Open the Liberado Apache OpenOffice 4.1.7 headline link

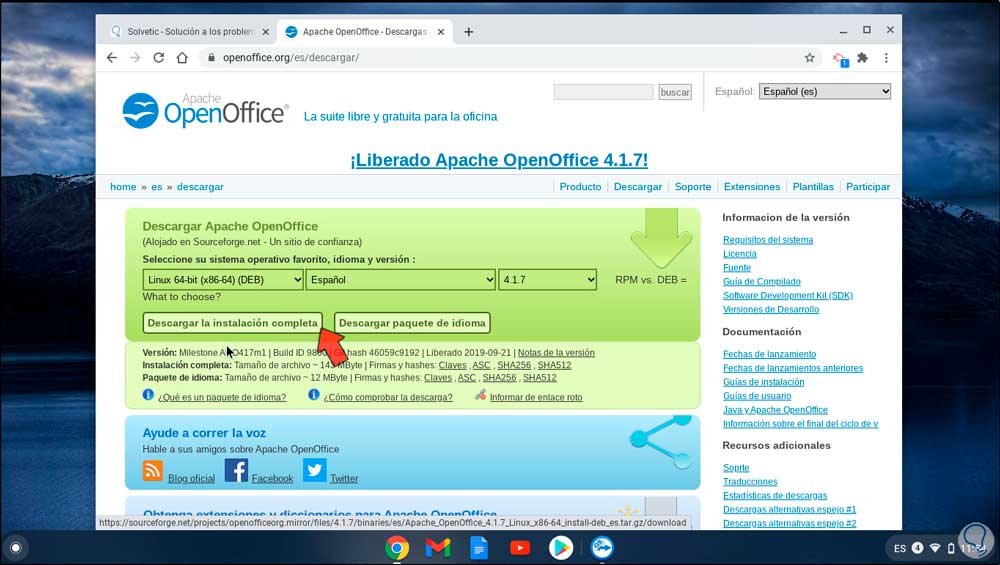tap(499, 160)
